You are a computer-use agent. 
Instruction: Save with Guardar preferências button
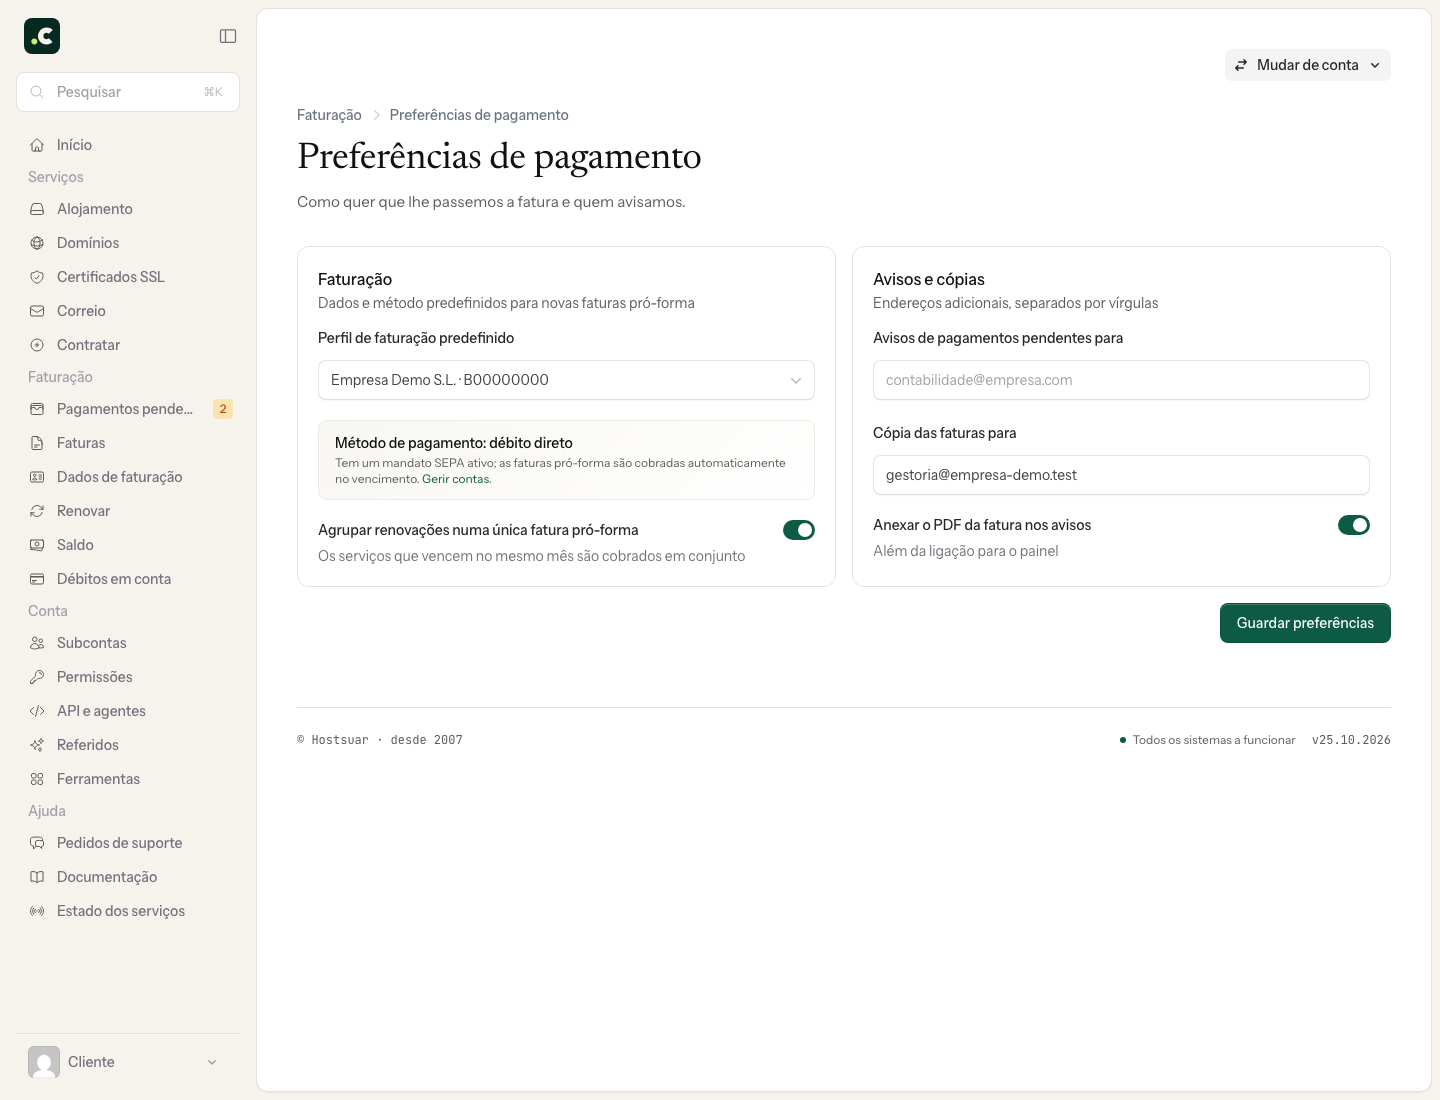tap(1305, 623)
